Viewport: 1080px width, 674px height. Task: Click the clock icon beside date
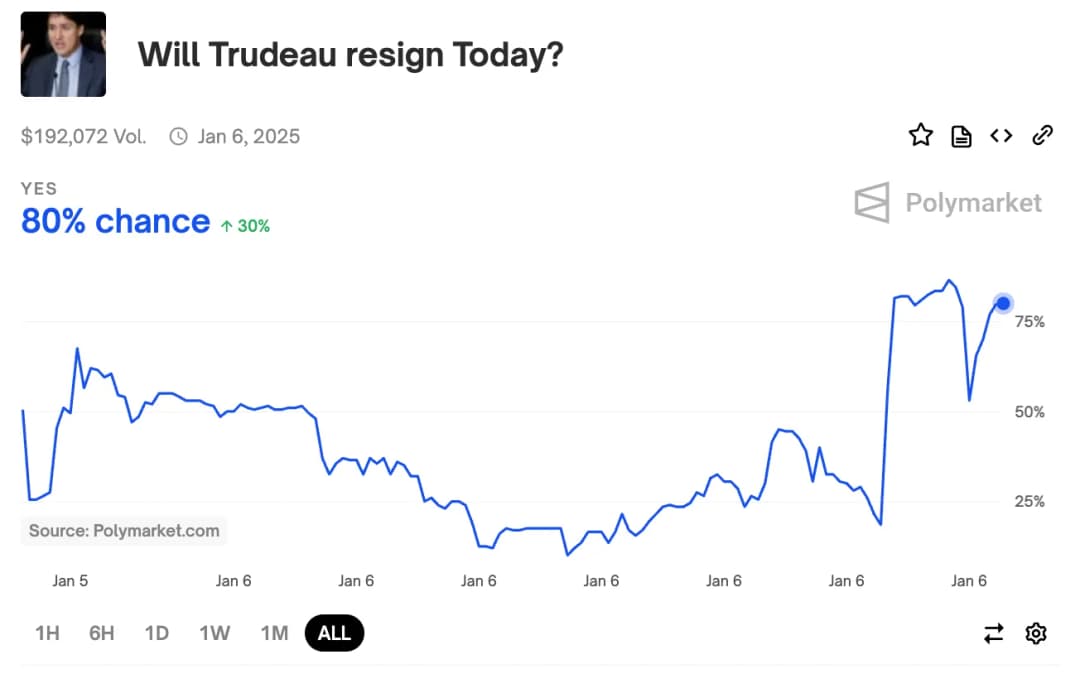pos(179,136)
